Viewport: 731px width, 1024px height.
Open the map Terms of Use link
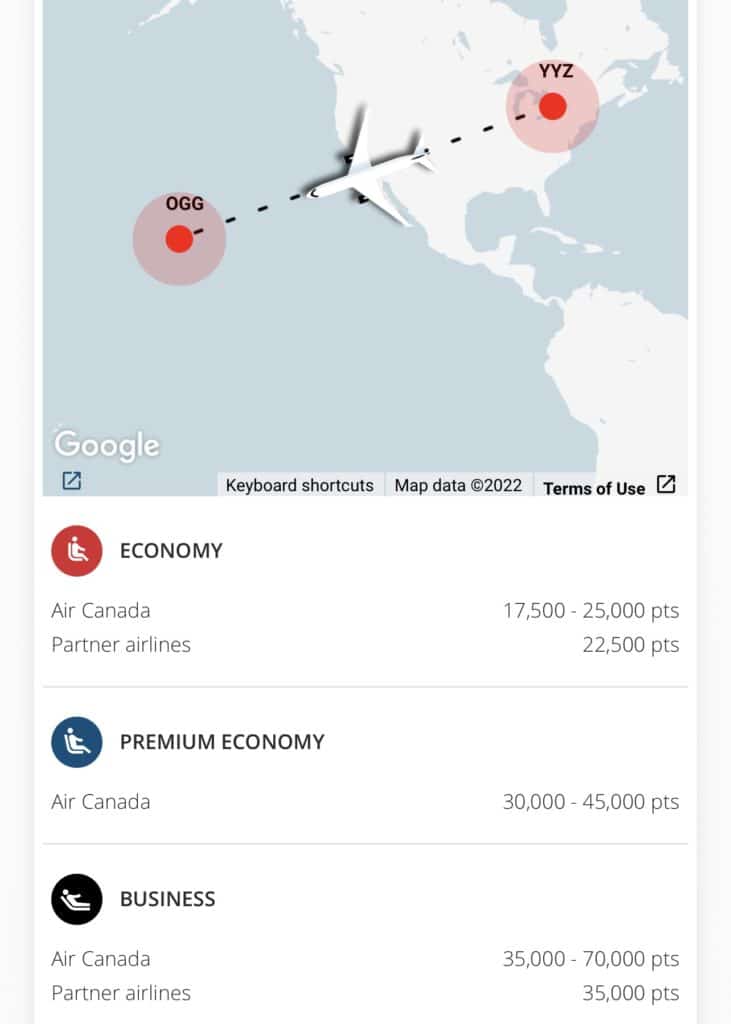pyautogui.click(x=593, y=488)
